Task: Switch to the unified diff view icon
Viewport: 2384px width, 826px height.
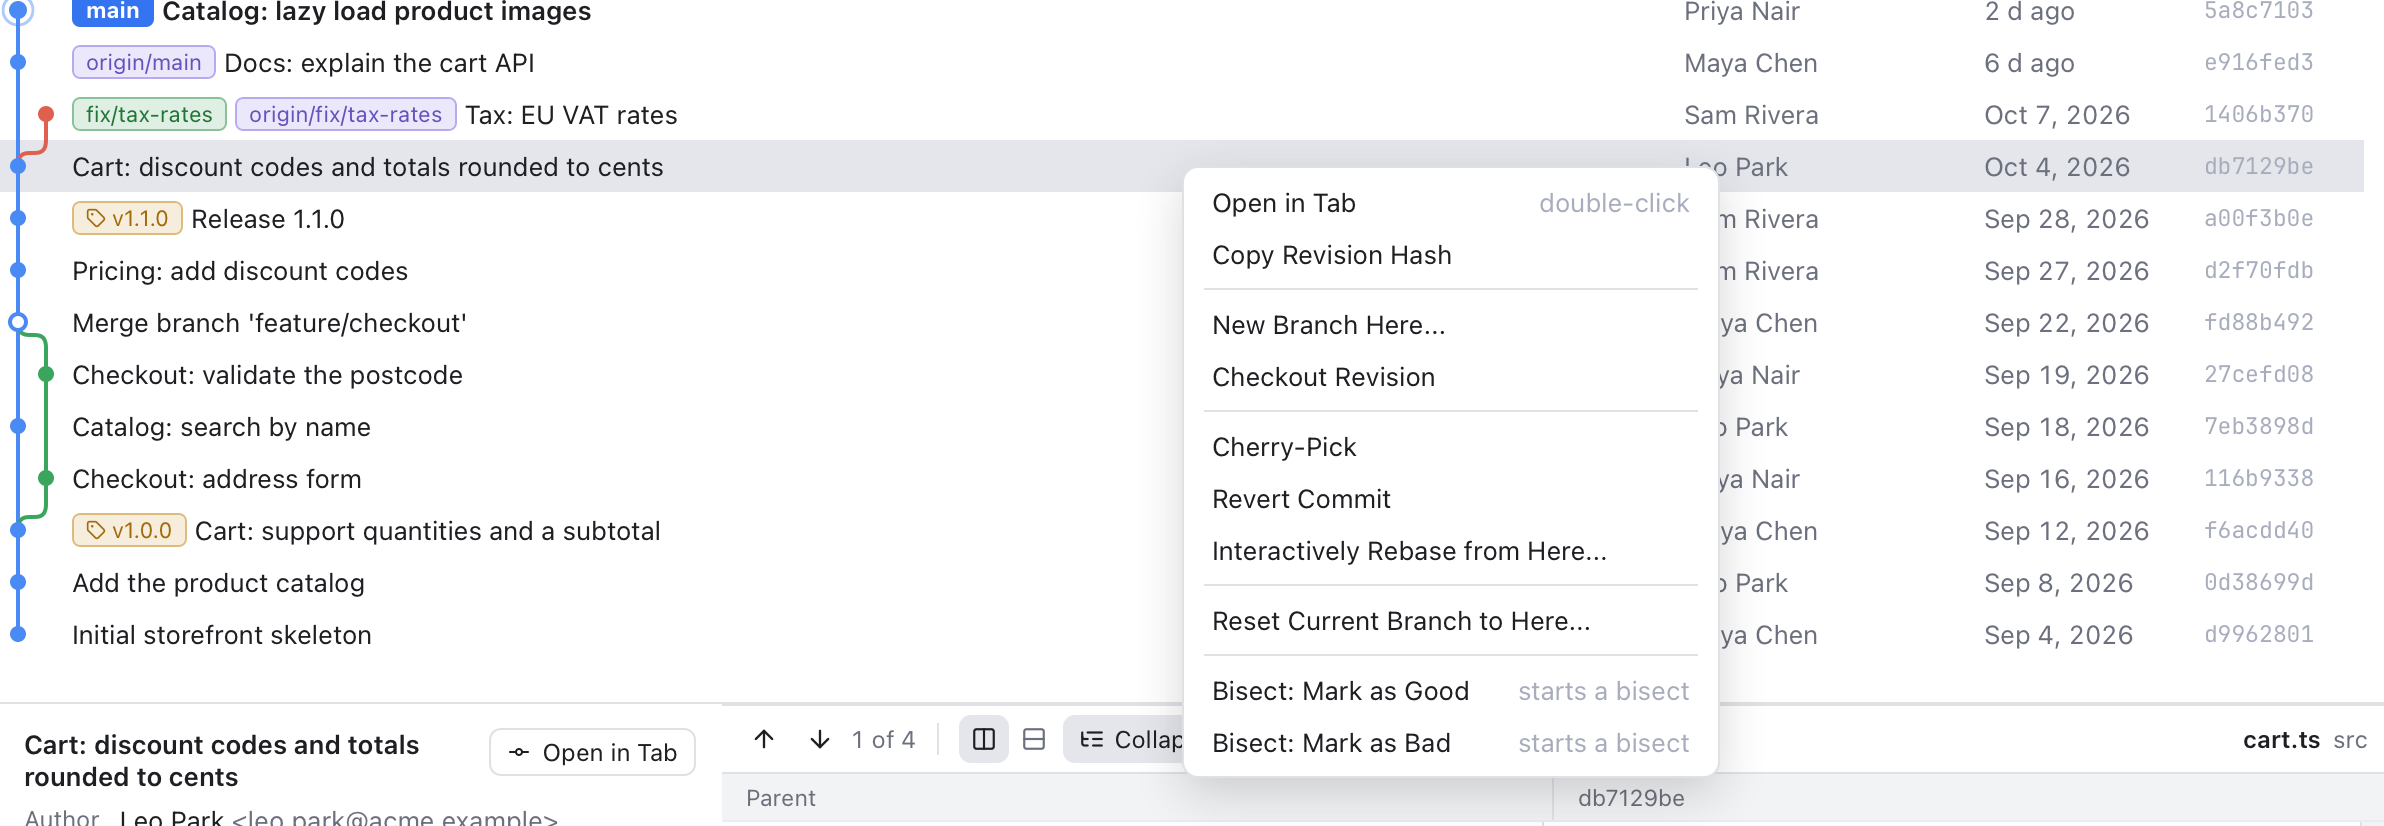Action: [1034, 739]
